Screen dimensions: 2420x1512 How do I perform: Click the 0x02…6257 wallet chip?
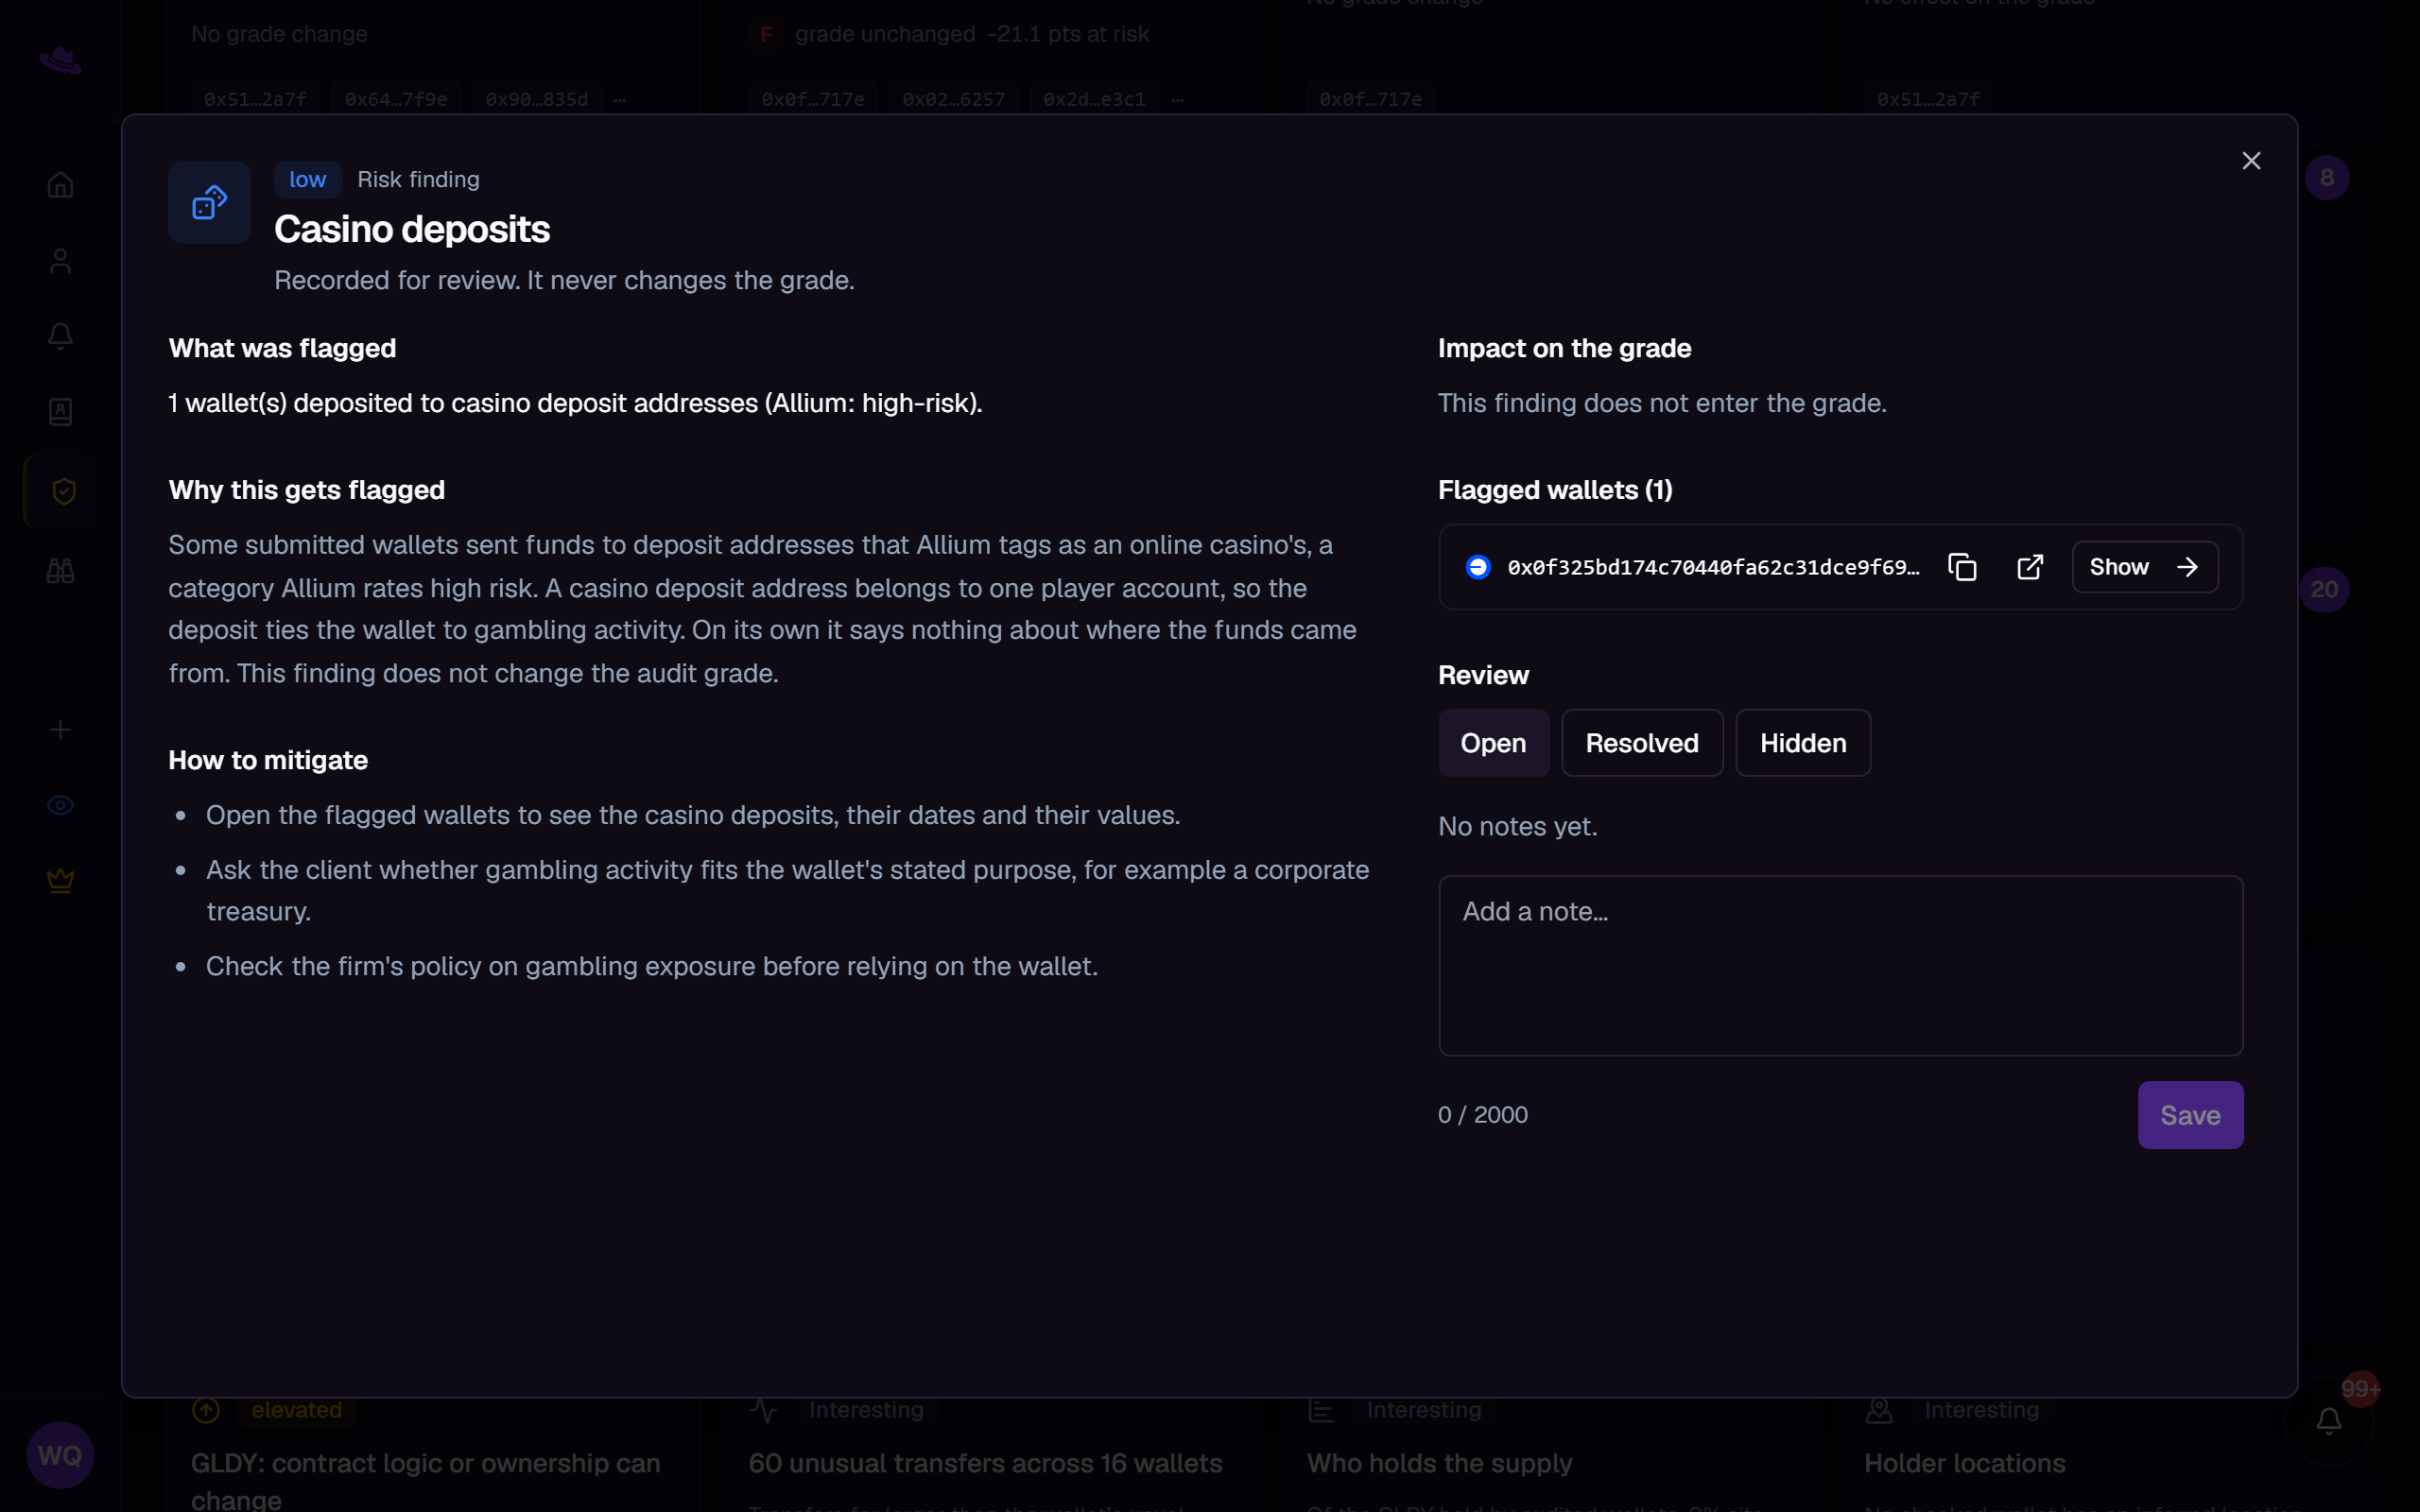pos(954,99)
